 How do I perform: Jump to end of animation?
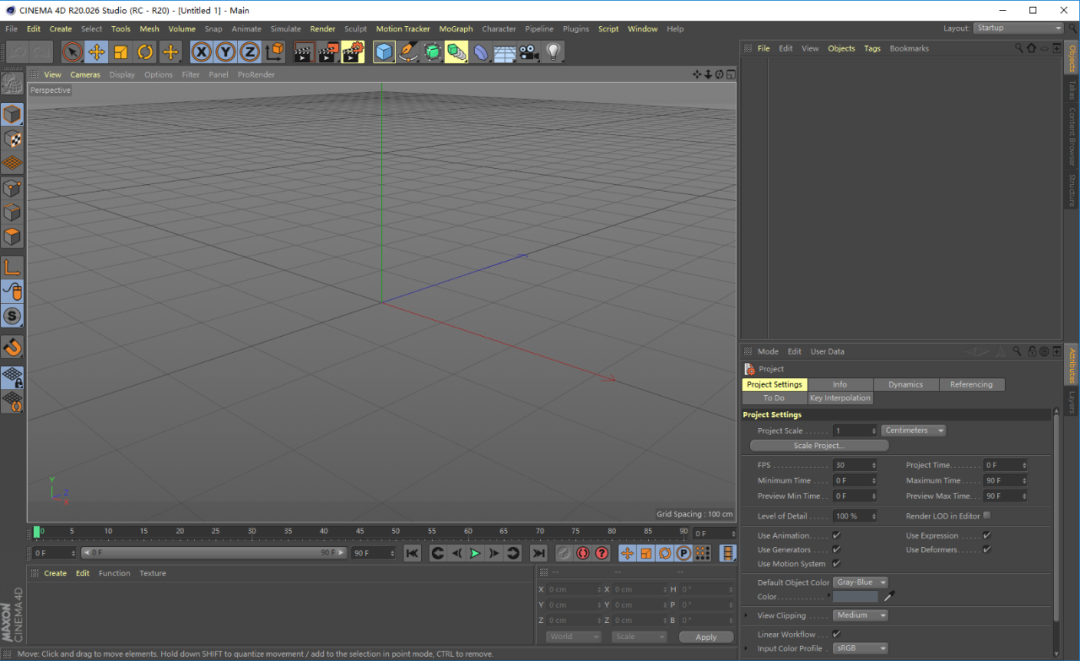(539, 553)
